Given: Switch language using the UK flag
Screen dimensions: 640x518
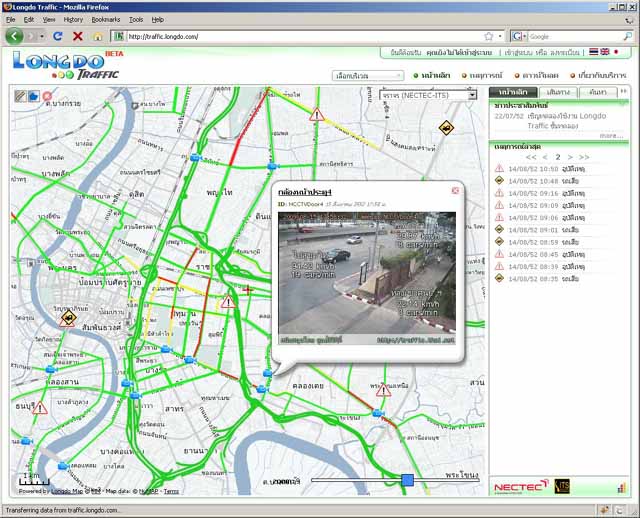Looking at the screenshot, I should point(605,52).
